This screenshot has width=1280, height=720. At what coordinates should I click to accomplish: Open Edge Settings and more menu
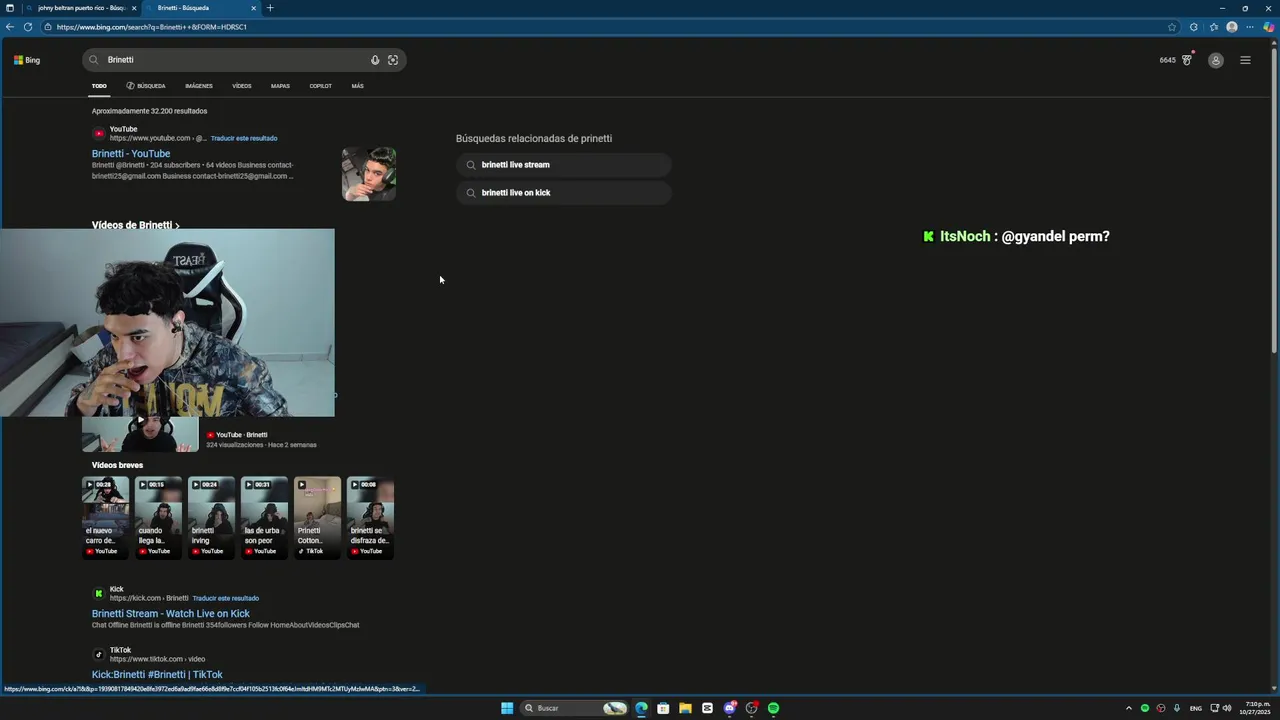click(1250, 27)
